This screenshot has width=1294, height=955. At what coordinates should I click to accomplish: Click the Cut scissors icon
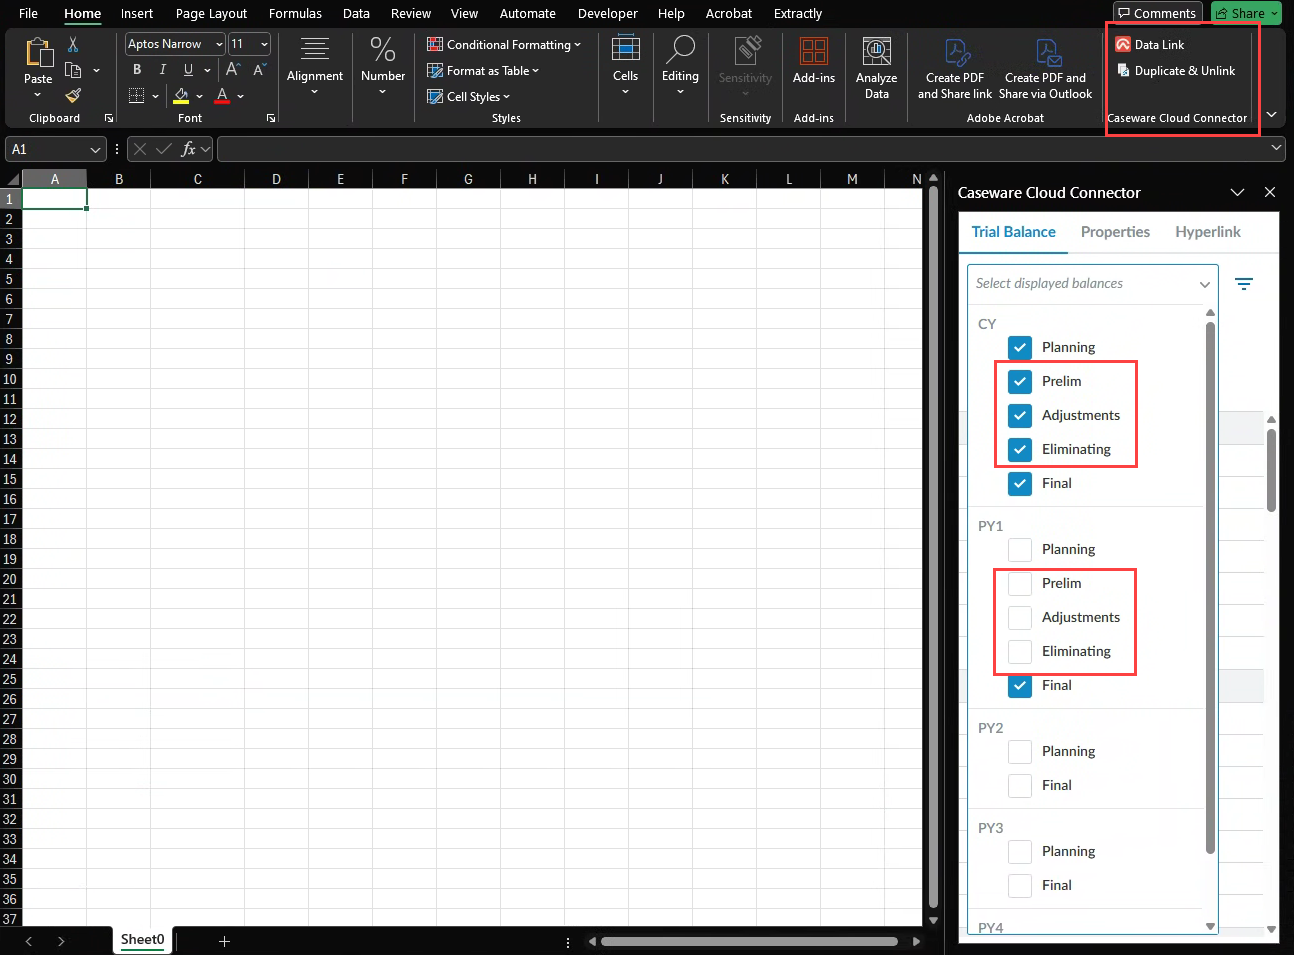73,45
